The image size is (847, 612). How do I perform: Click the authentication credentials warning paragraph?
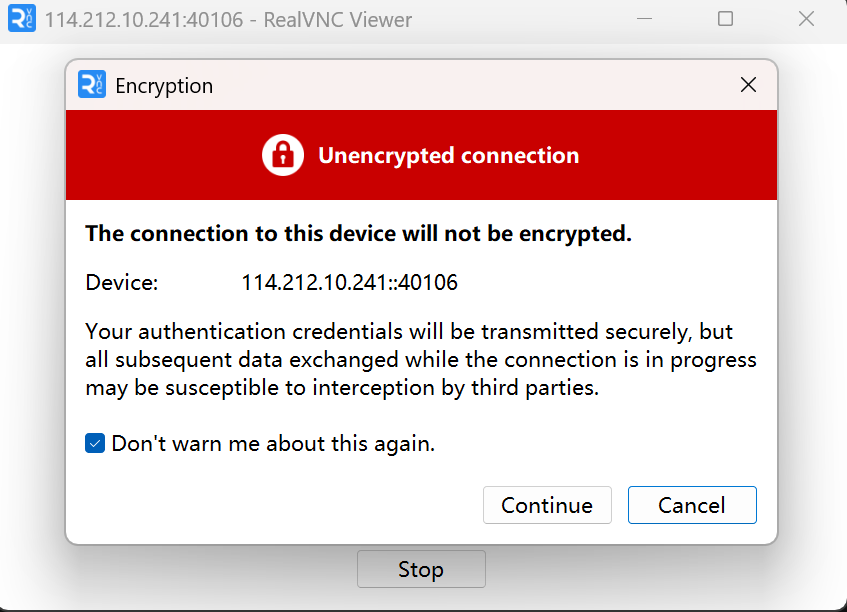tap(420, 358)
